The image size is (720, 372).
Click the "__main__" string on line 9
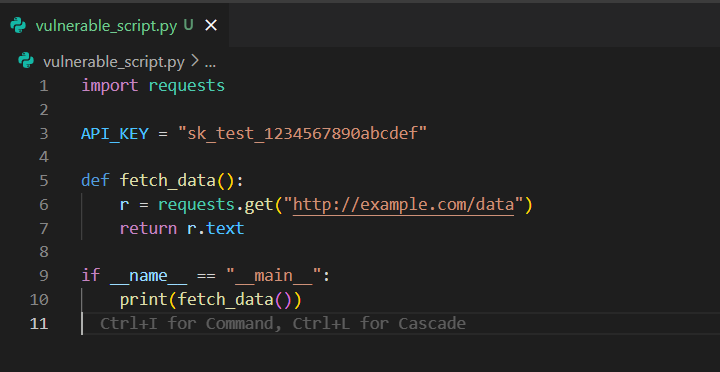[x=274, y=276]
